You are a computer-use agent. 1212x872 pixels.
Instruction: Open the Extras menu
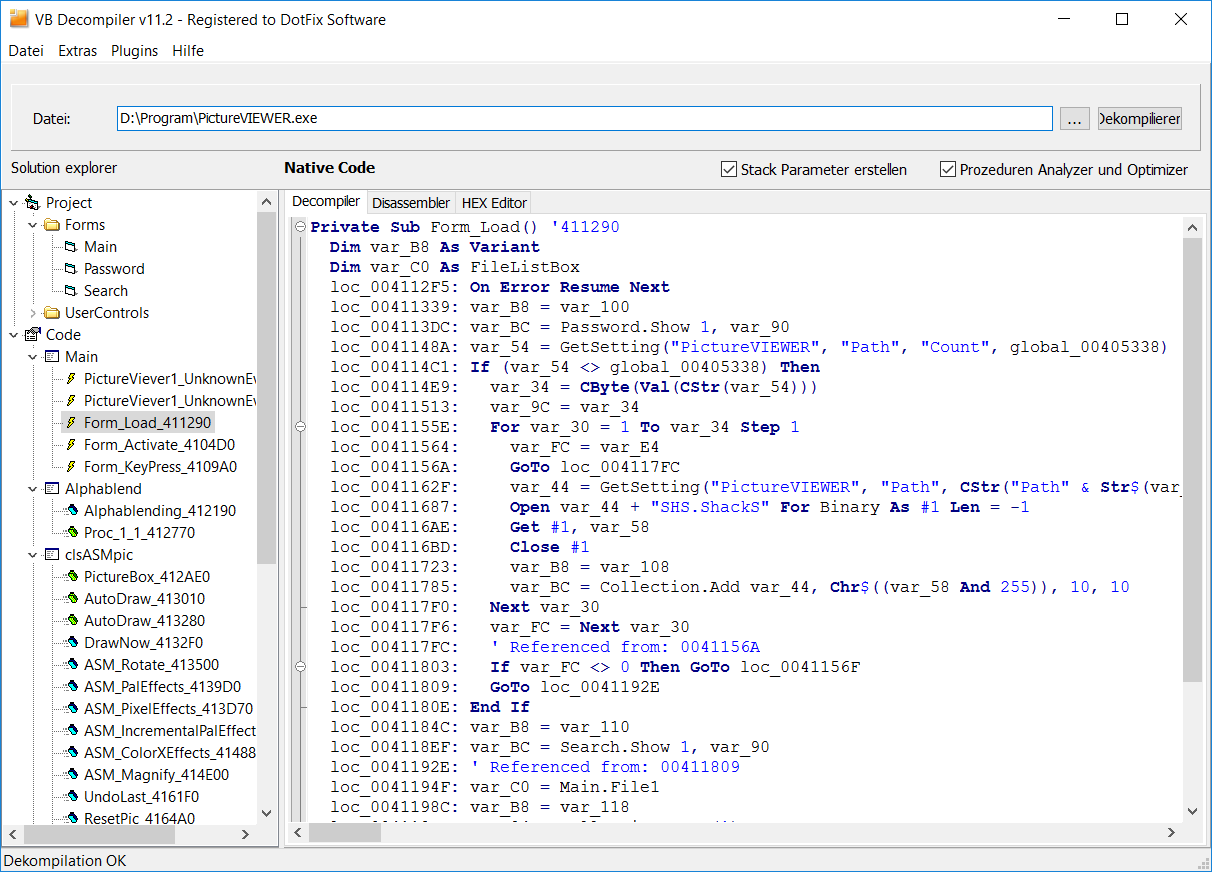pyautogui.click(x=78, y=51)
